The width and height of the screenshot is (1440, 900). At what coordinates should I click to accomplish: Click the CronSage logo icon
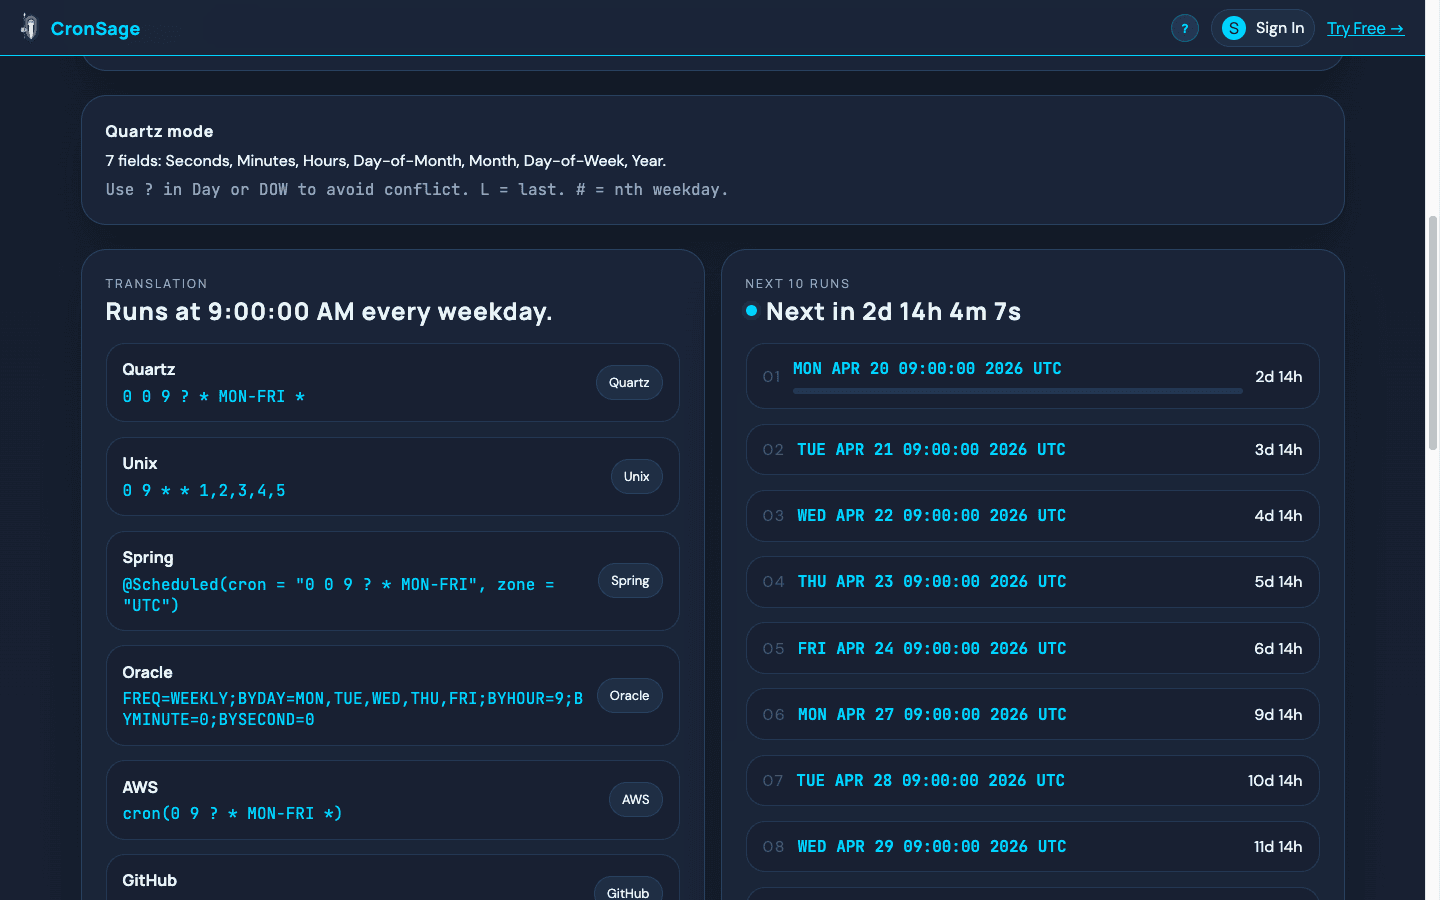tap(30, 28)
